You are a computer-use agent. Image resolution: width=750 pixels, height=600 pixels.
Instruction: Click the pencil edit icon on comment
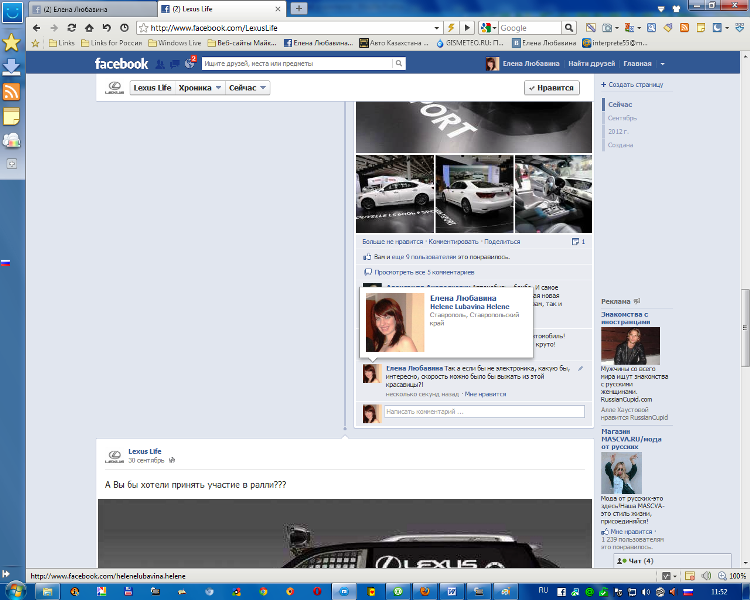[581, 368]
